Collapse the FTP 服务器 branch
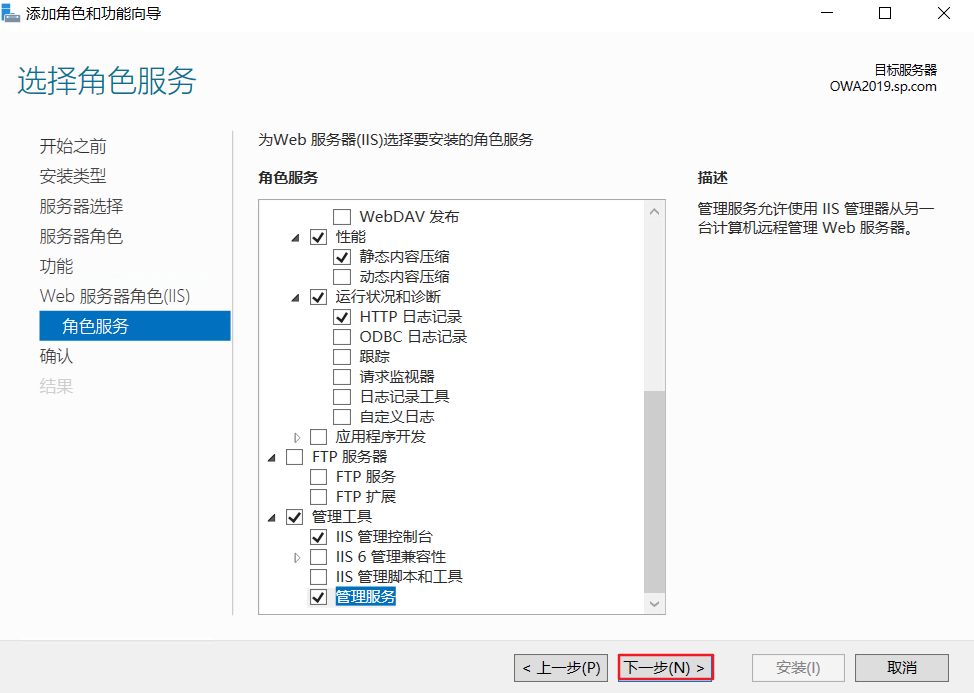 pos(270,456)
